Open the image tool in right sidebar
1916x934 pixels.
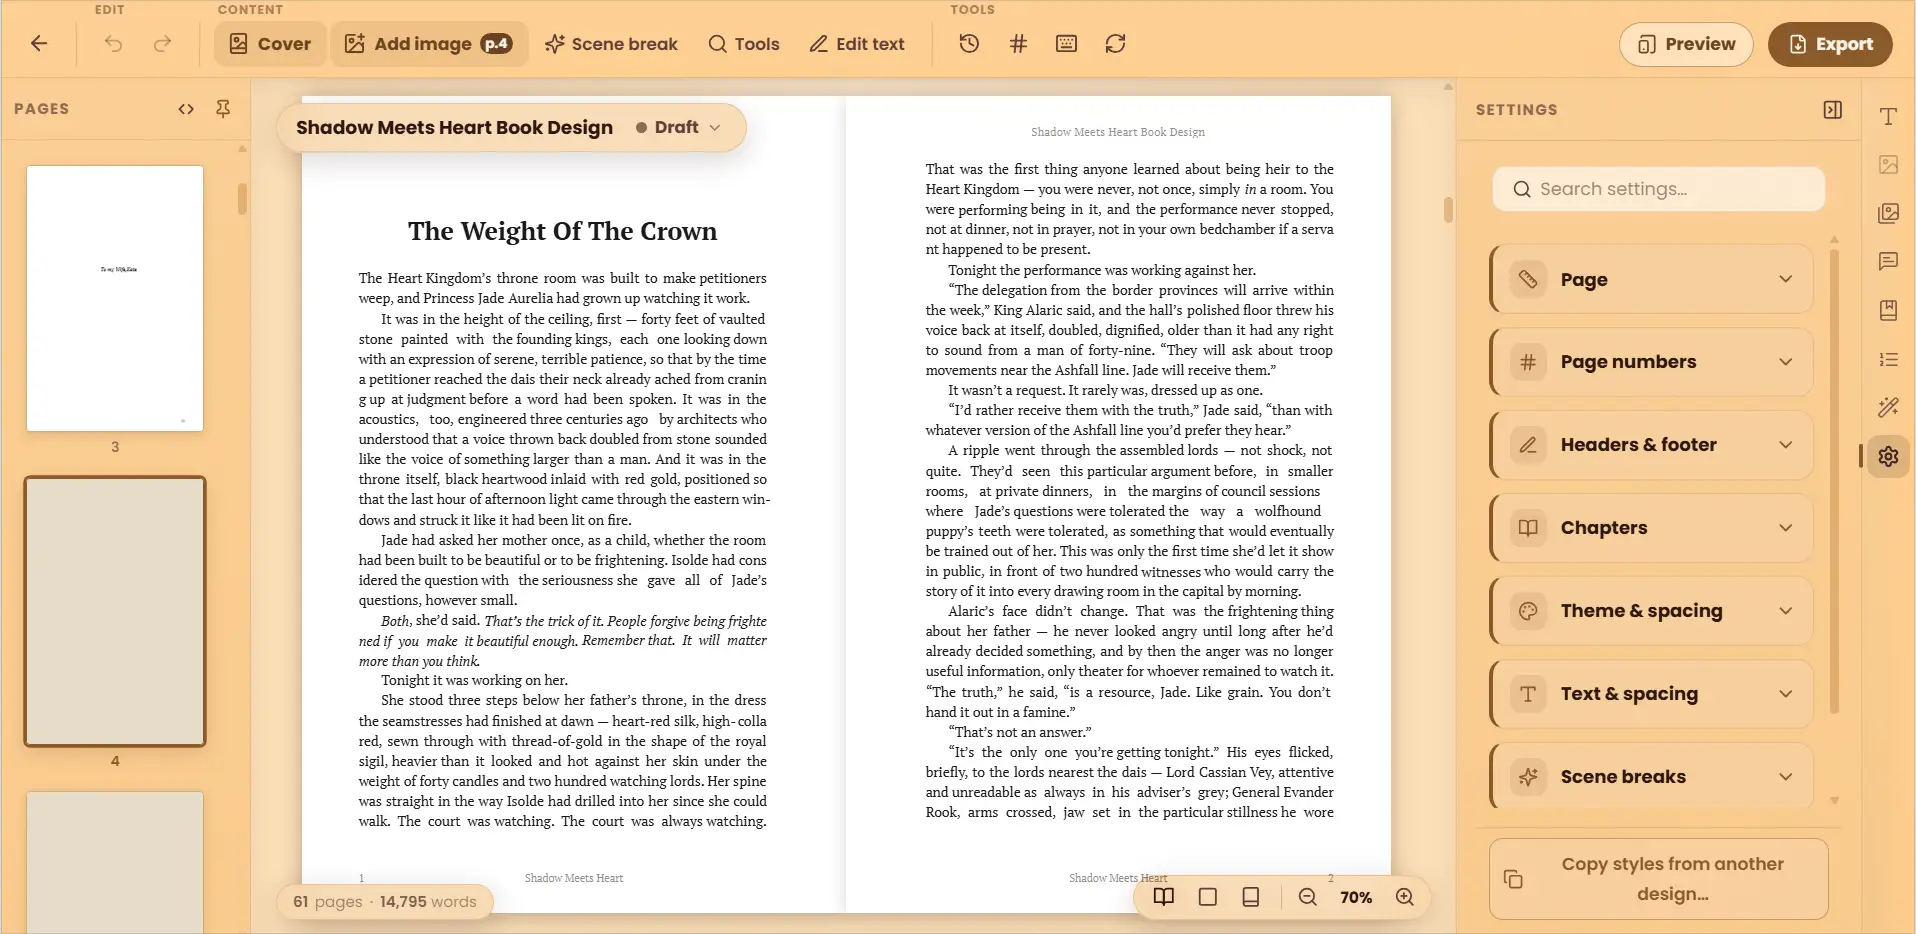(x=1888, y=165)
